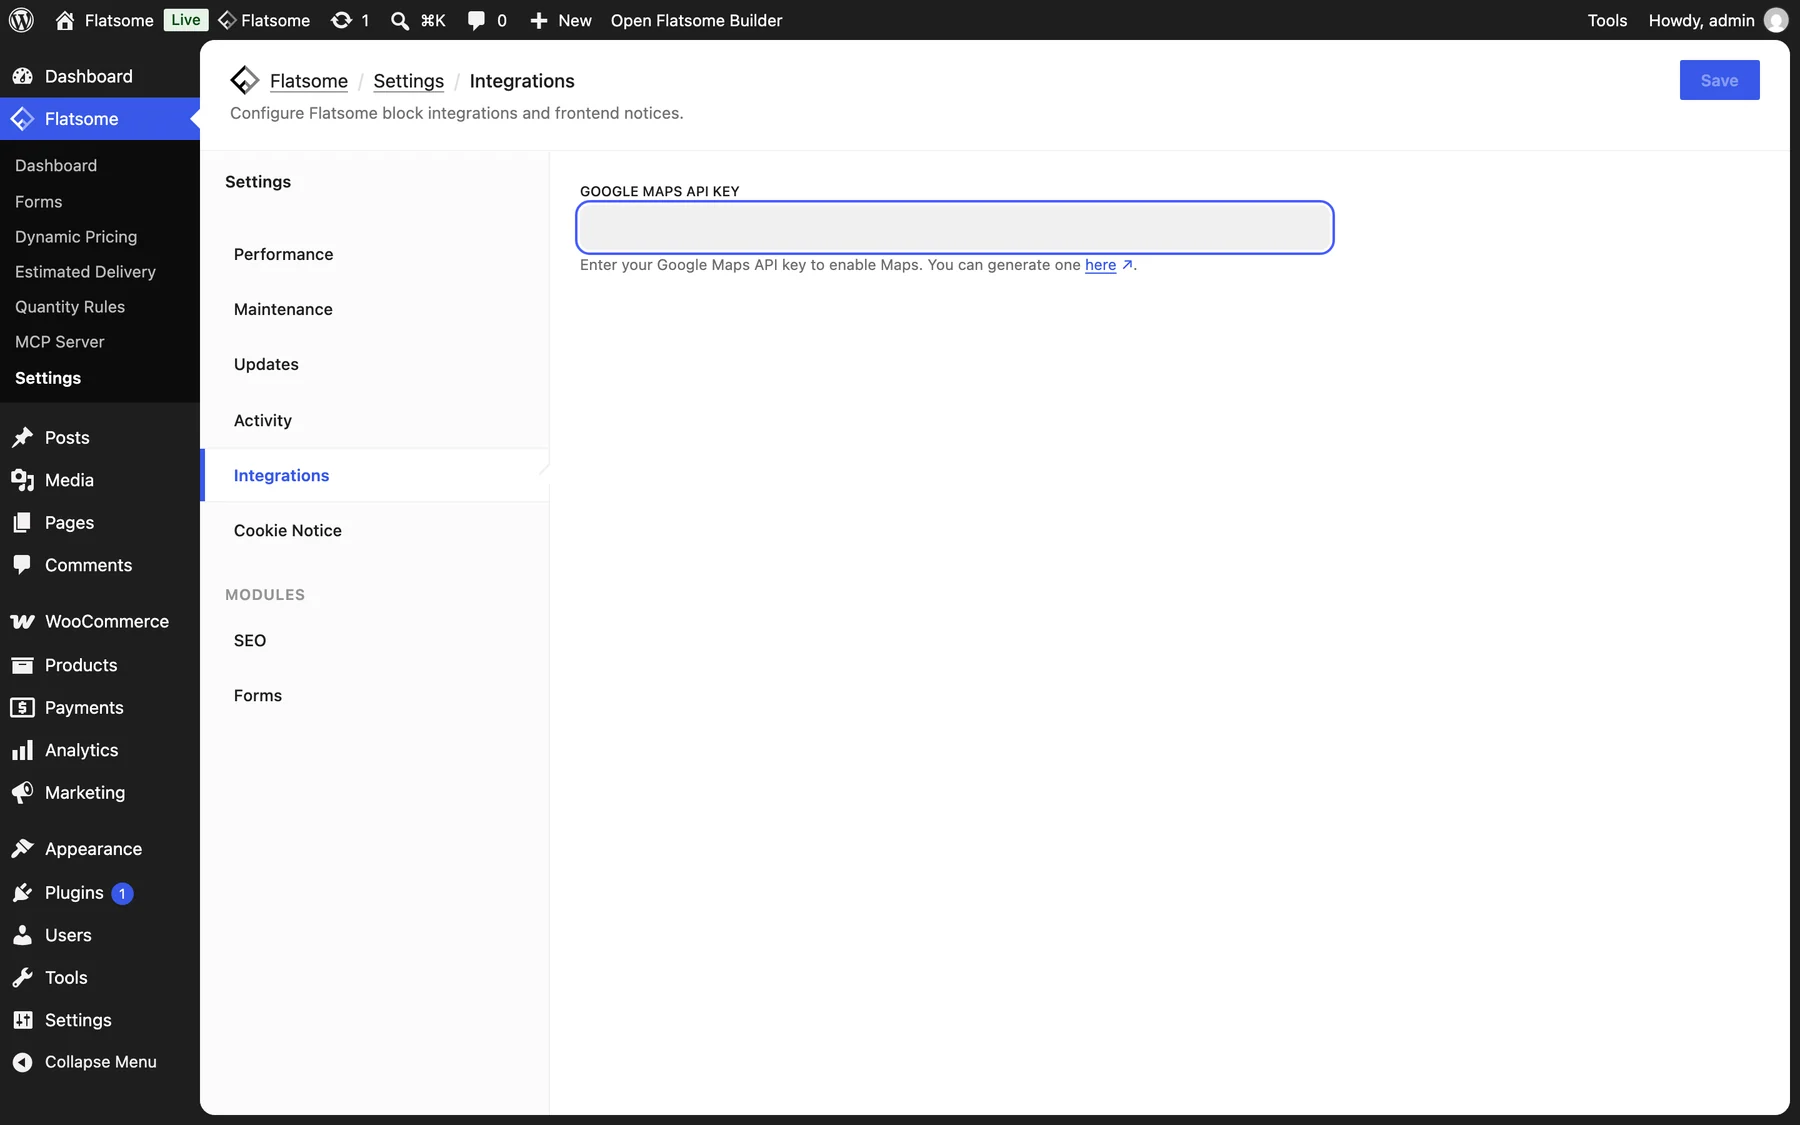Viewport: 1800px width, 1125px height.
Task: Click the WordPress logo icon
Action: (21, 20)
